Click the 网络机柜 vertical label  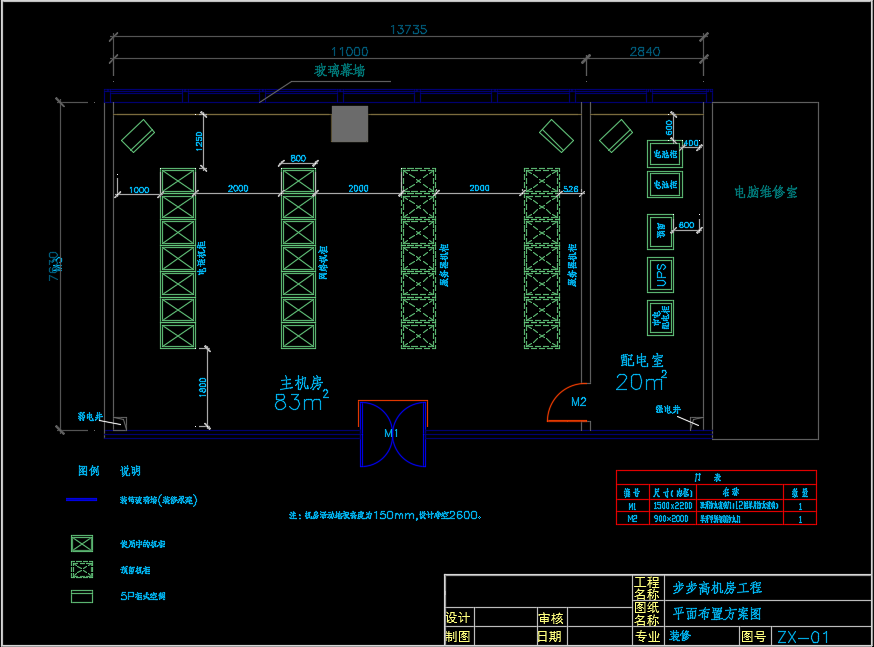323,262
